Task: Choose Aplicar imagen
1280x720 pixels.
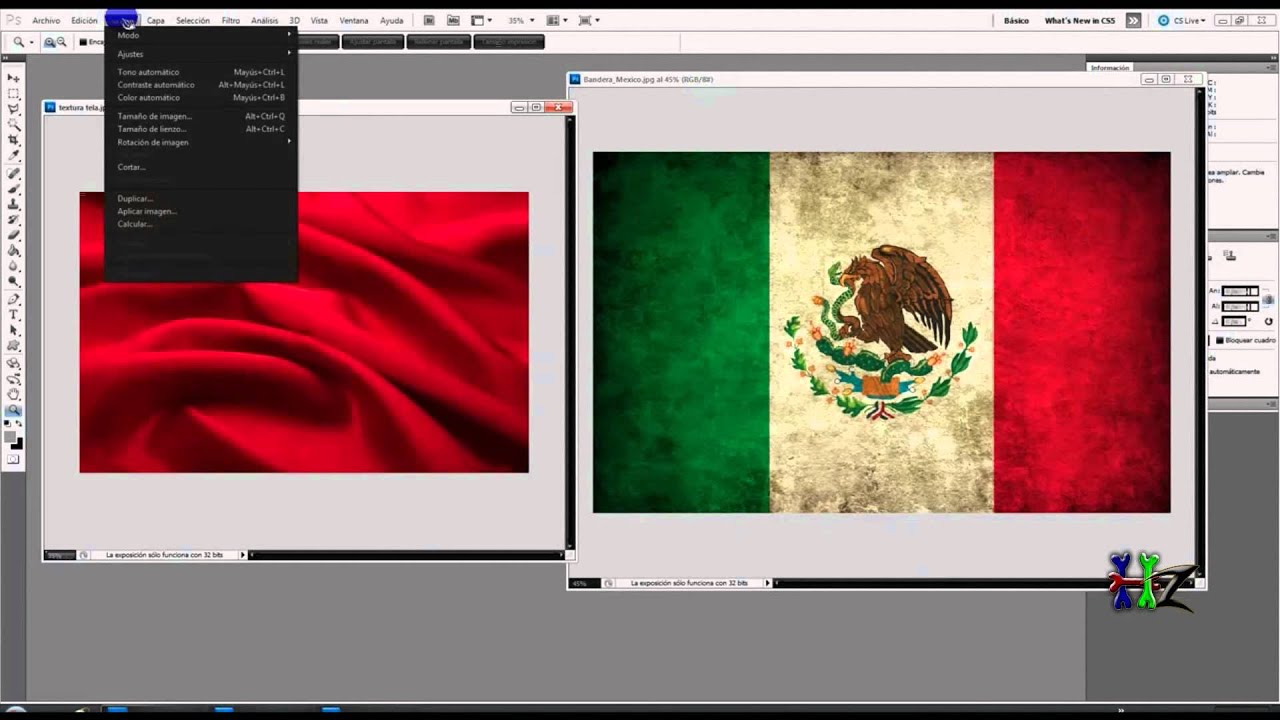Action: [200, 211]
